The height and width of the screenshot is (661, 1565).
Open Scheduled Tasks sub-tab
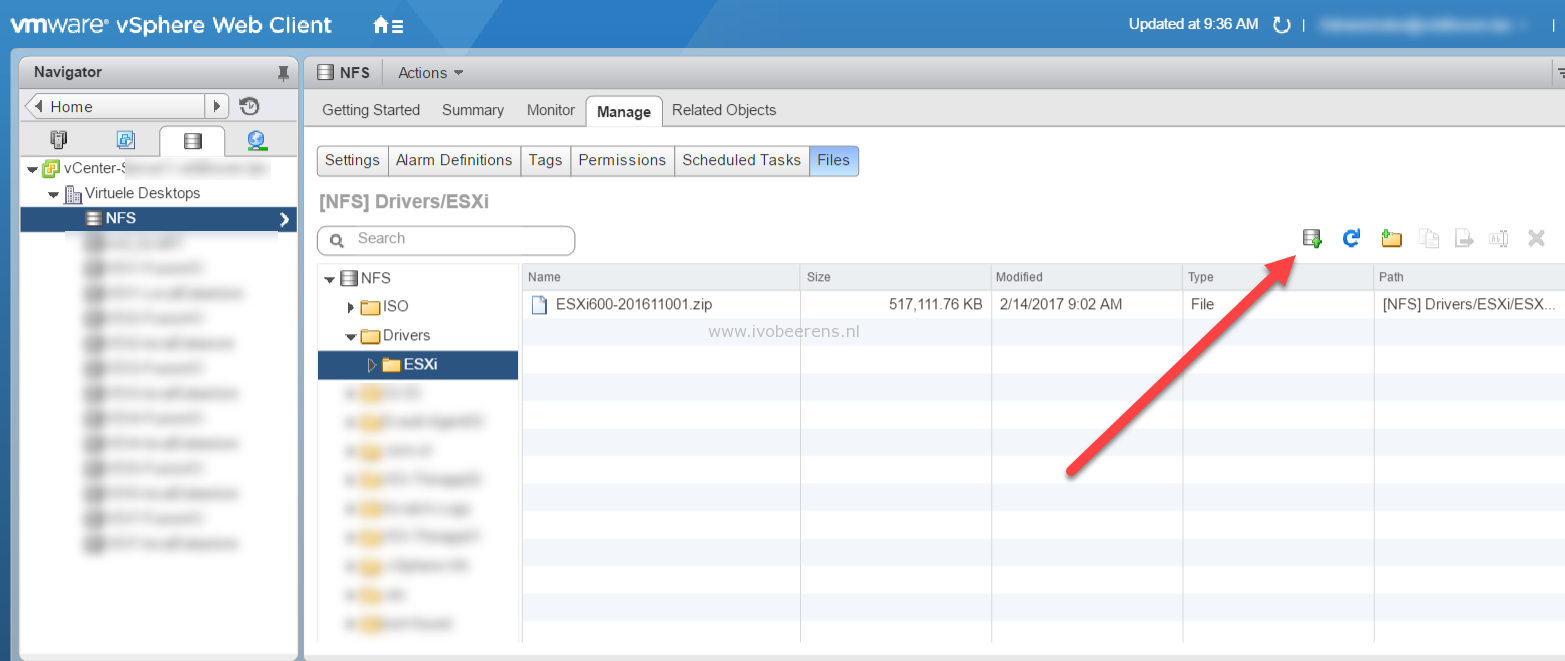point(741,160)
